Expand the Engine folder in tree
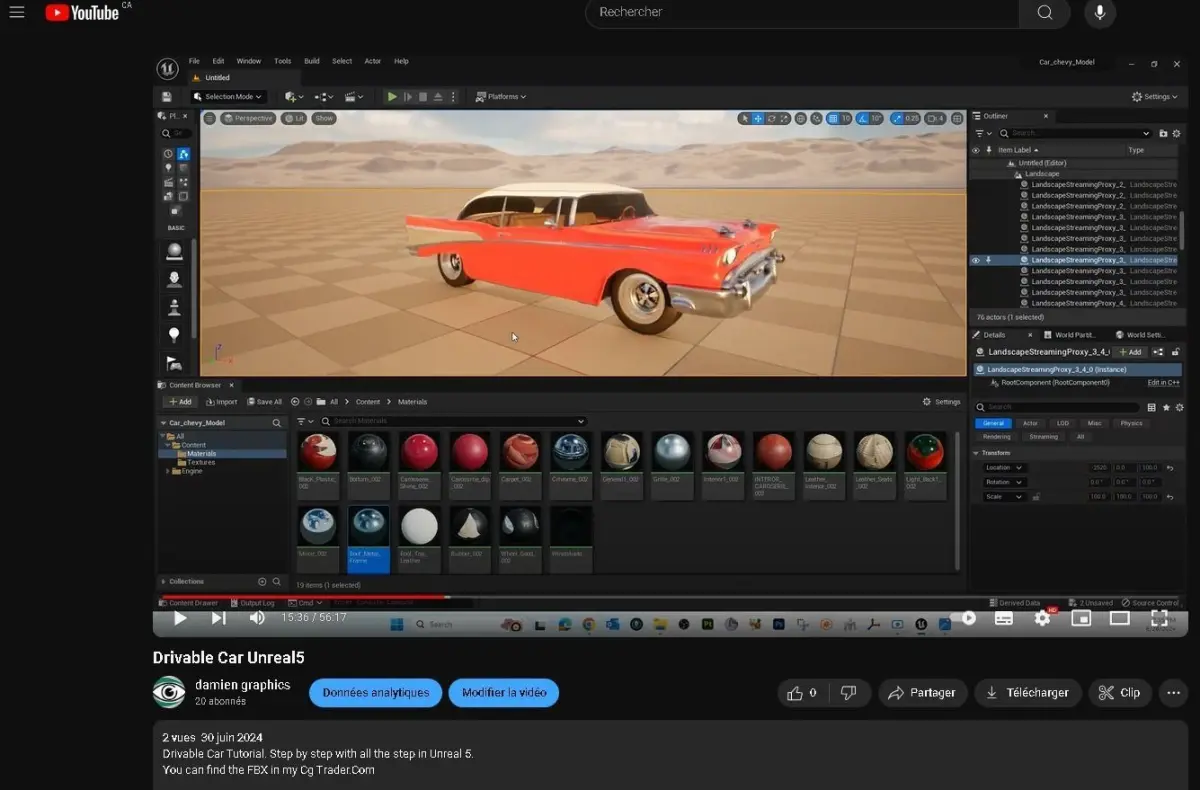Viewport: 1200px width, 790px height. (x=167, y=471)
